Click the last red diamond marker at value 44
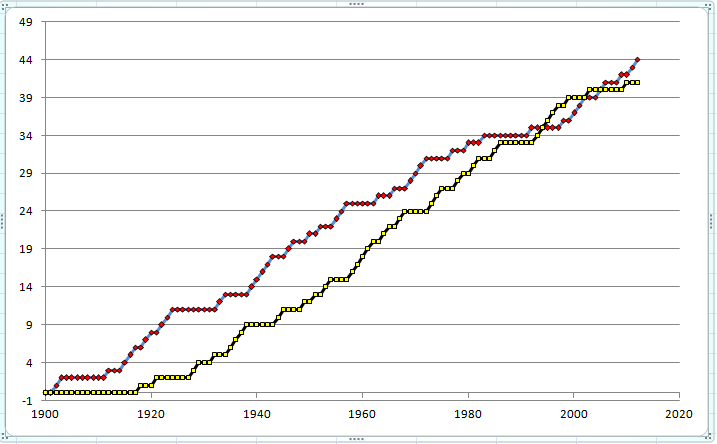Viewport: 717px width, 444px height. pos(637,59)
